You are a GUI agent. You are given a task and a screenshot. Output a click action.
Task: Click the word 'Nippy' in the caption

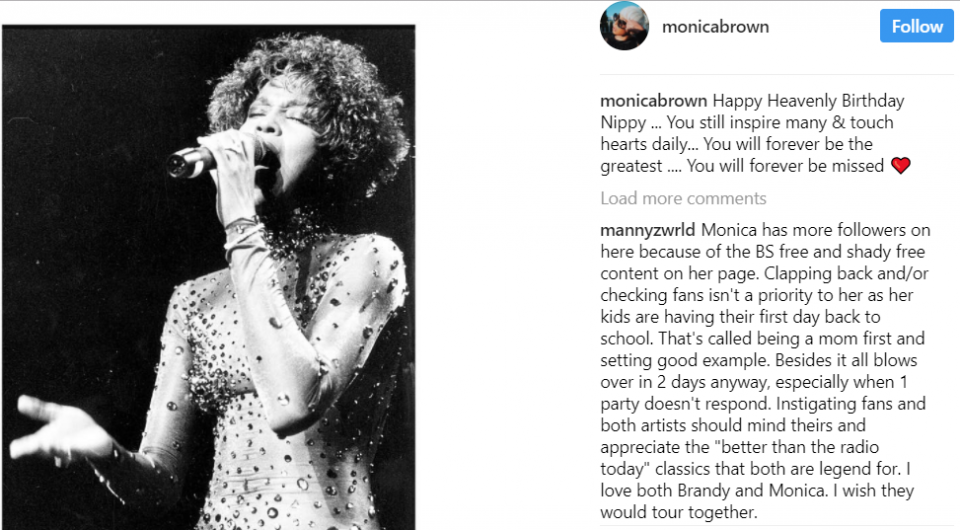point(623,122)
